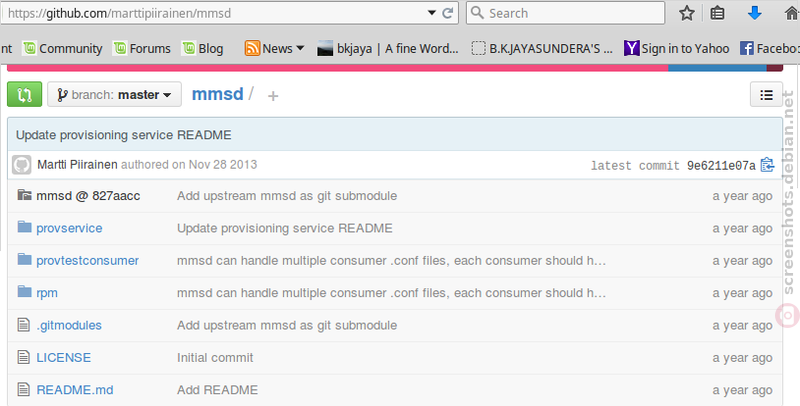Open the rpm folder
This screenshot has width=800, height=406.
pyautogui.click(x=47, y=293)
